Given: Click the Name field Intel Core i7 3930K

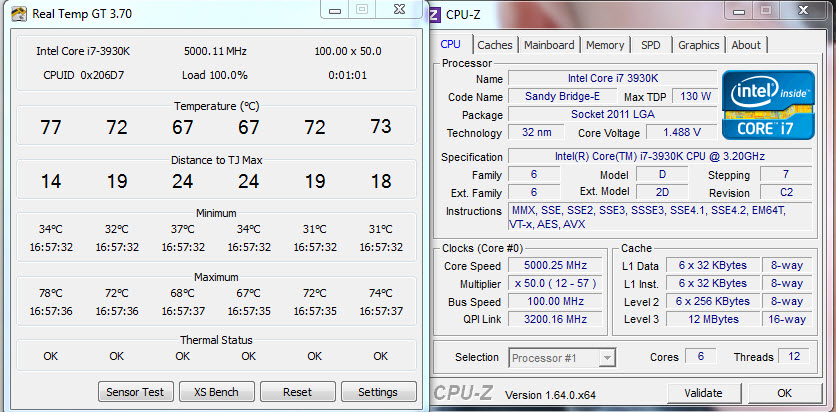Looking at the screenshot, I should 613,78.
